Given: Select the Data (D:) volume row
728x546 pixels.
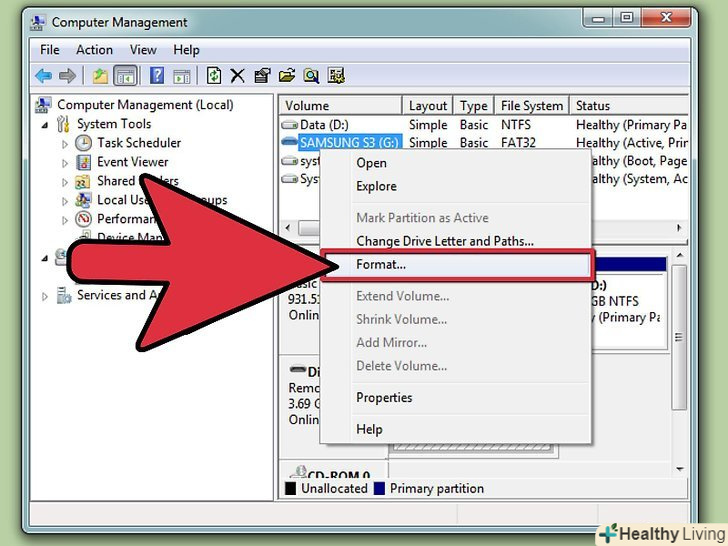Looking at the screenshot, I should 484,125.
